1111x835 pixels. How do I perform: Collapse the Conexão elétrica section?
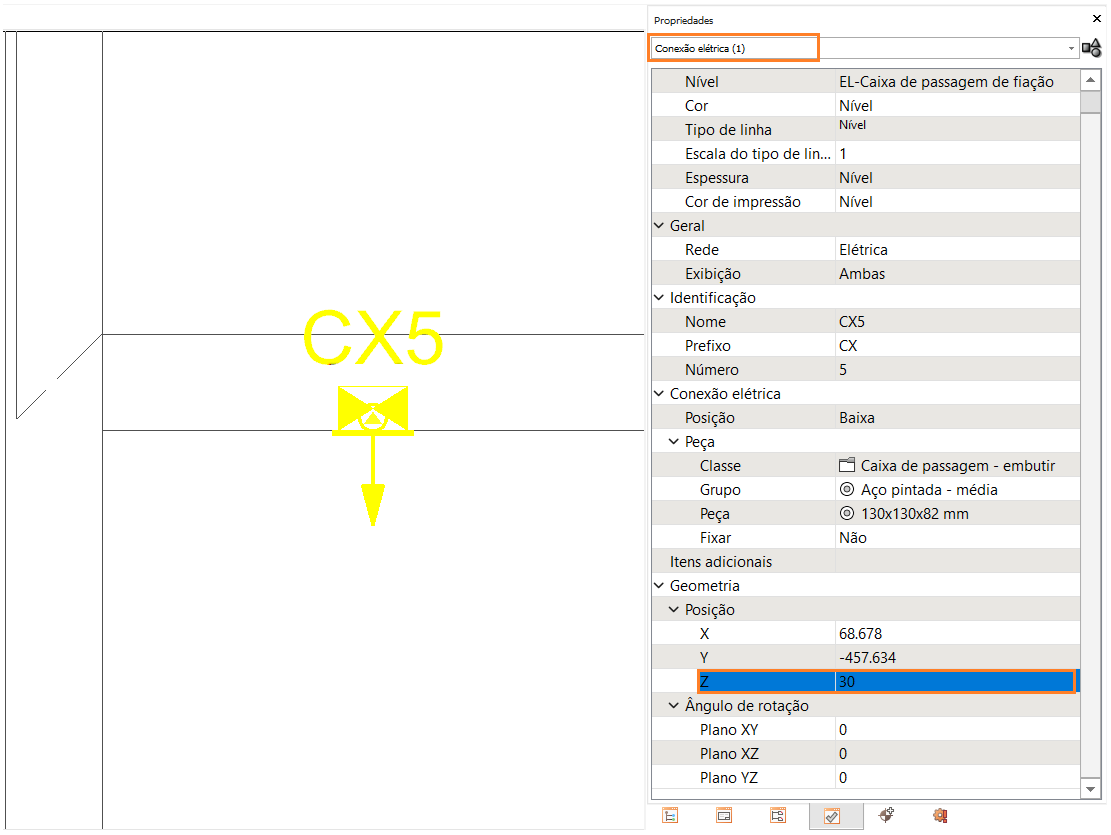[x=659, y=393]
